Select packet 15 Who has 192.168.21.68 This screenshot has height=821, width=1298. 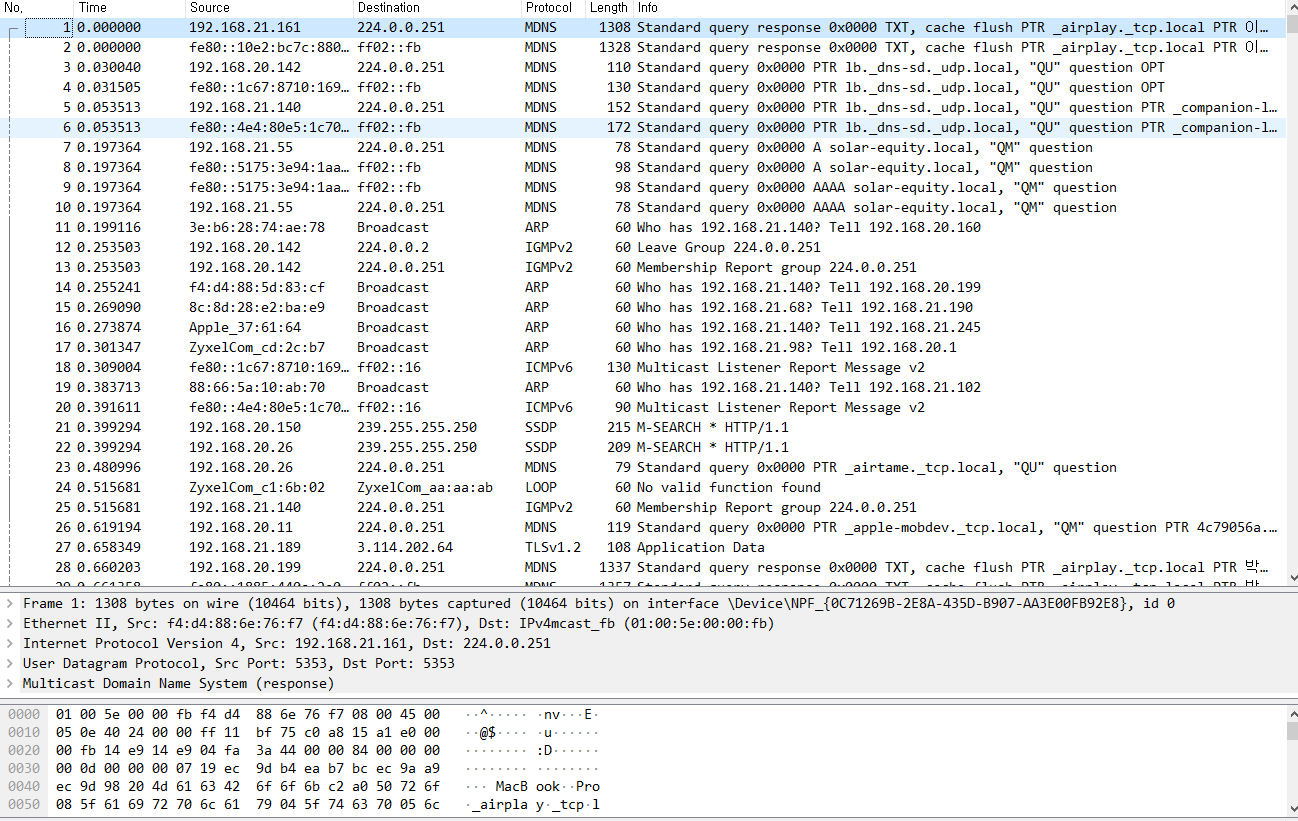[643, 307]
